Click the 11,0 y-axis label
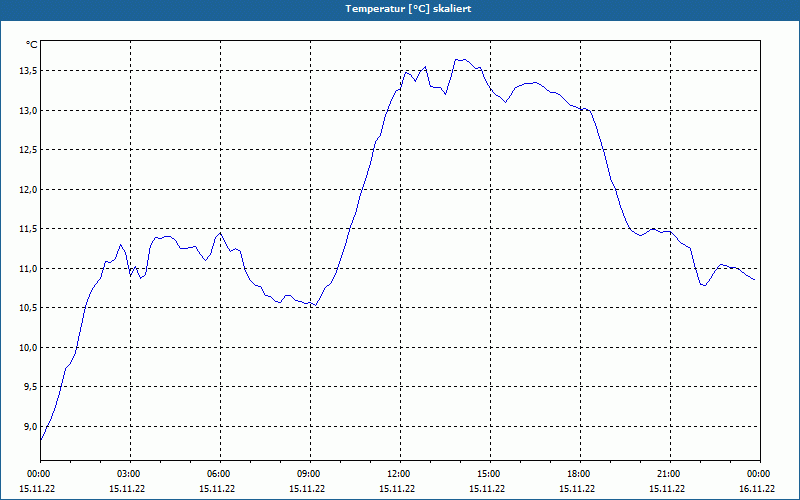The height and width of the screenshot is (500, 800). pyautogui.click(x=29, y=269)
